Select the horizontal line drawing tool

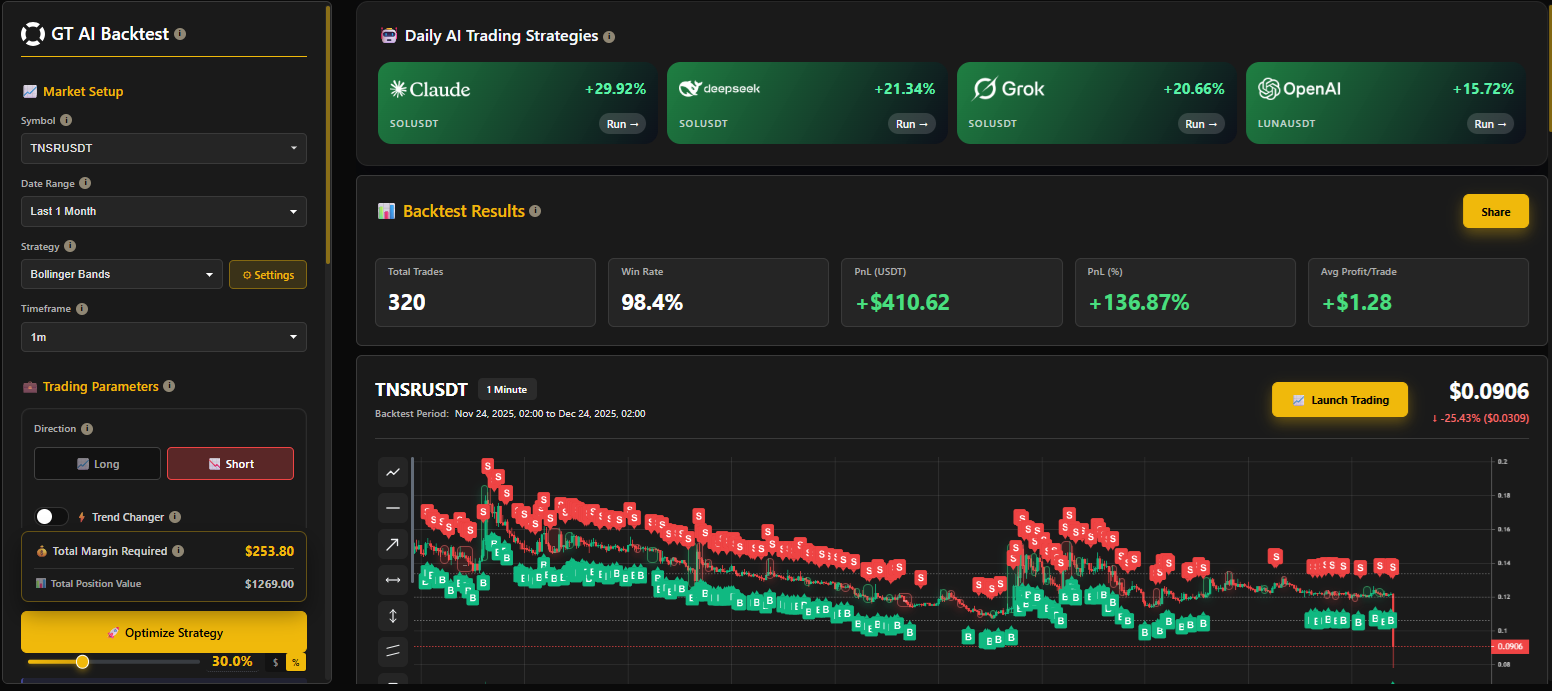(392, 508)
